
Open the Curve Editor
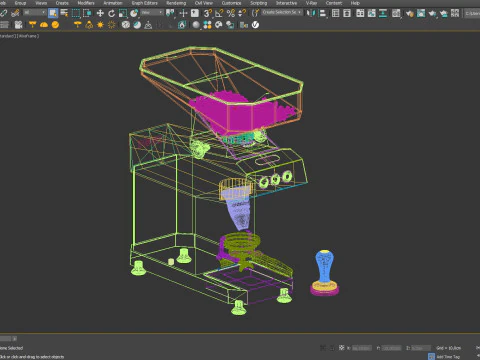[x=371, y=13]
